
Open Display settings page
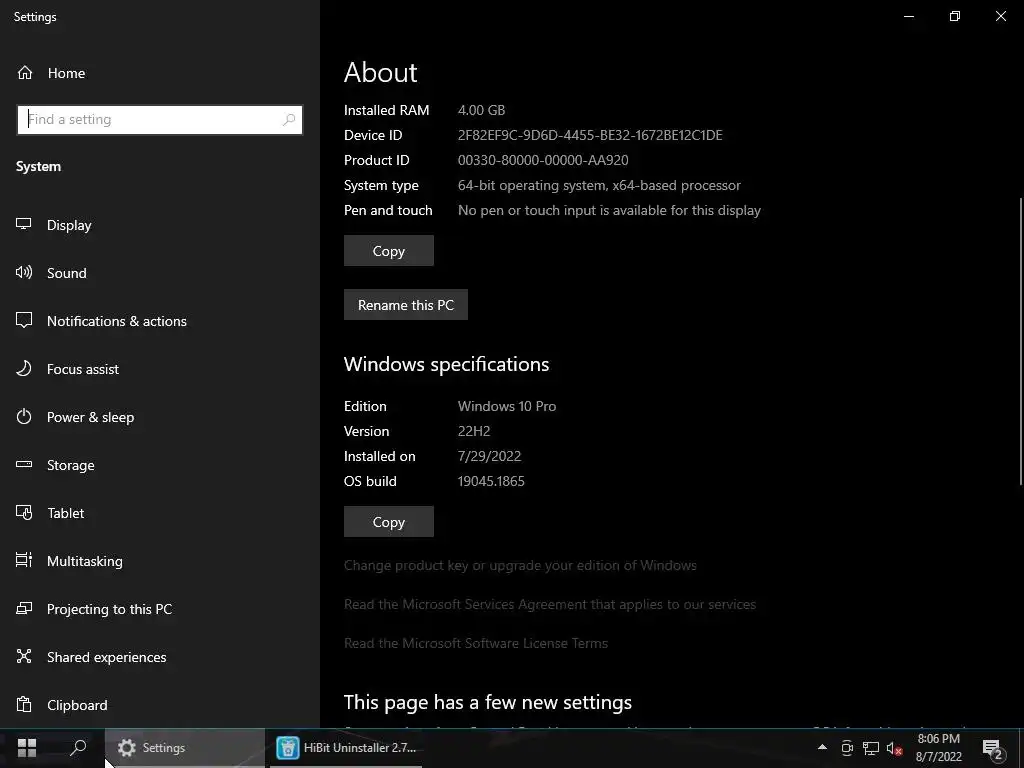(69, 225)
